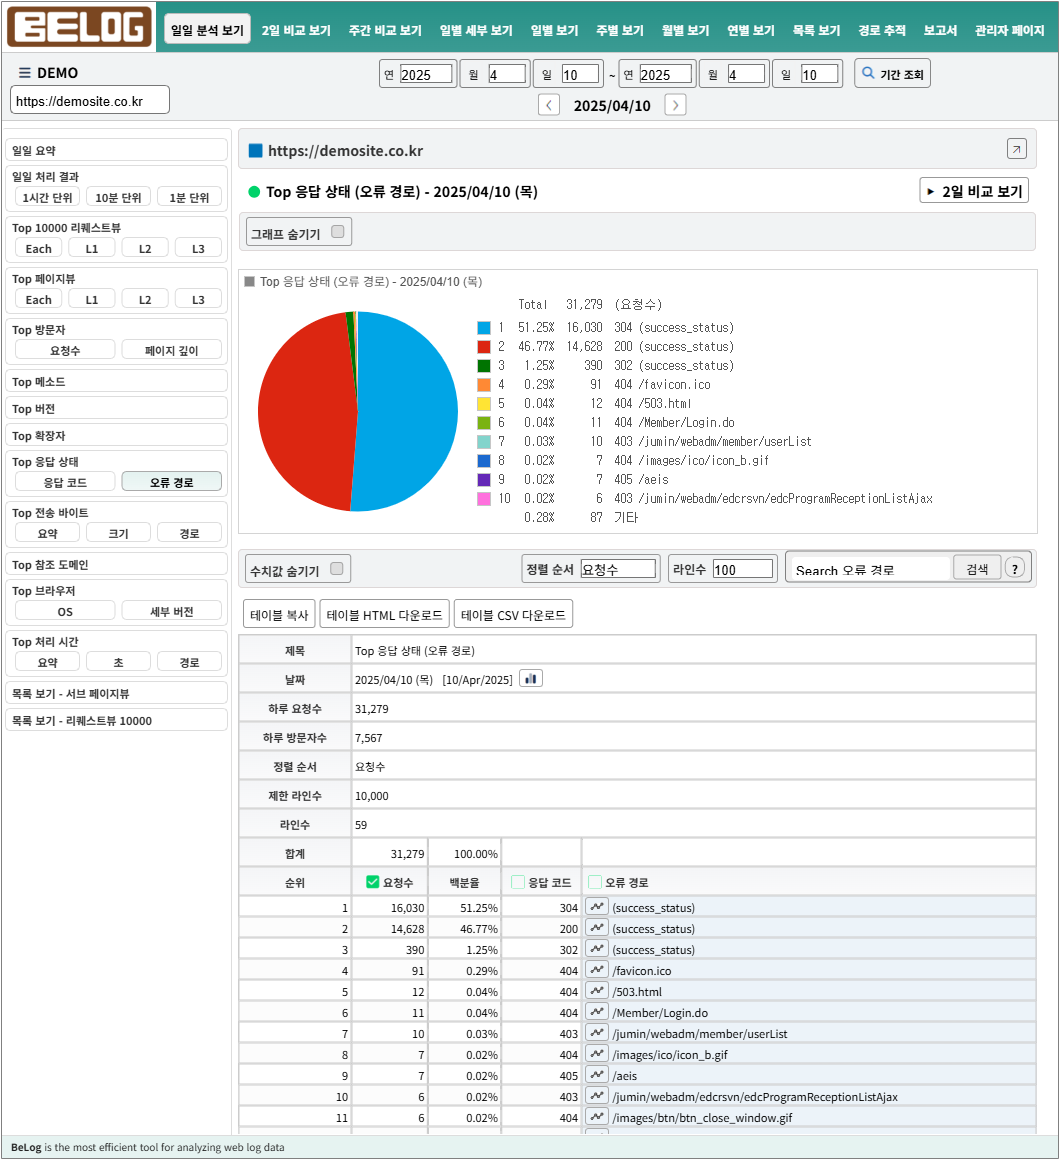
Task: Open the search help question mark
Action: coord(1015,568)
